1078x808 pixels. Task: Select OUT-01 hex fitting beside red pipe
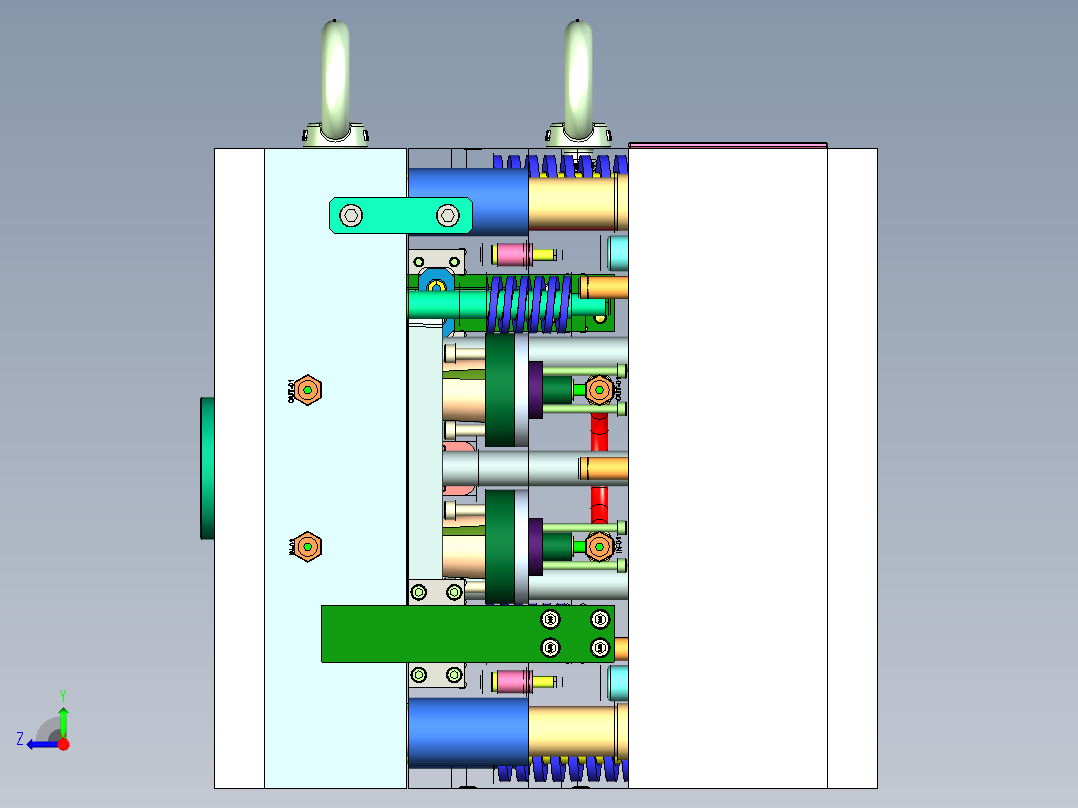600,390
